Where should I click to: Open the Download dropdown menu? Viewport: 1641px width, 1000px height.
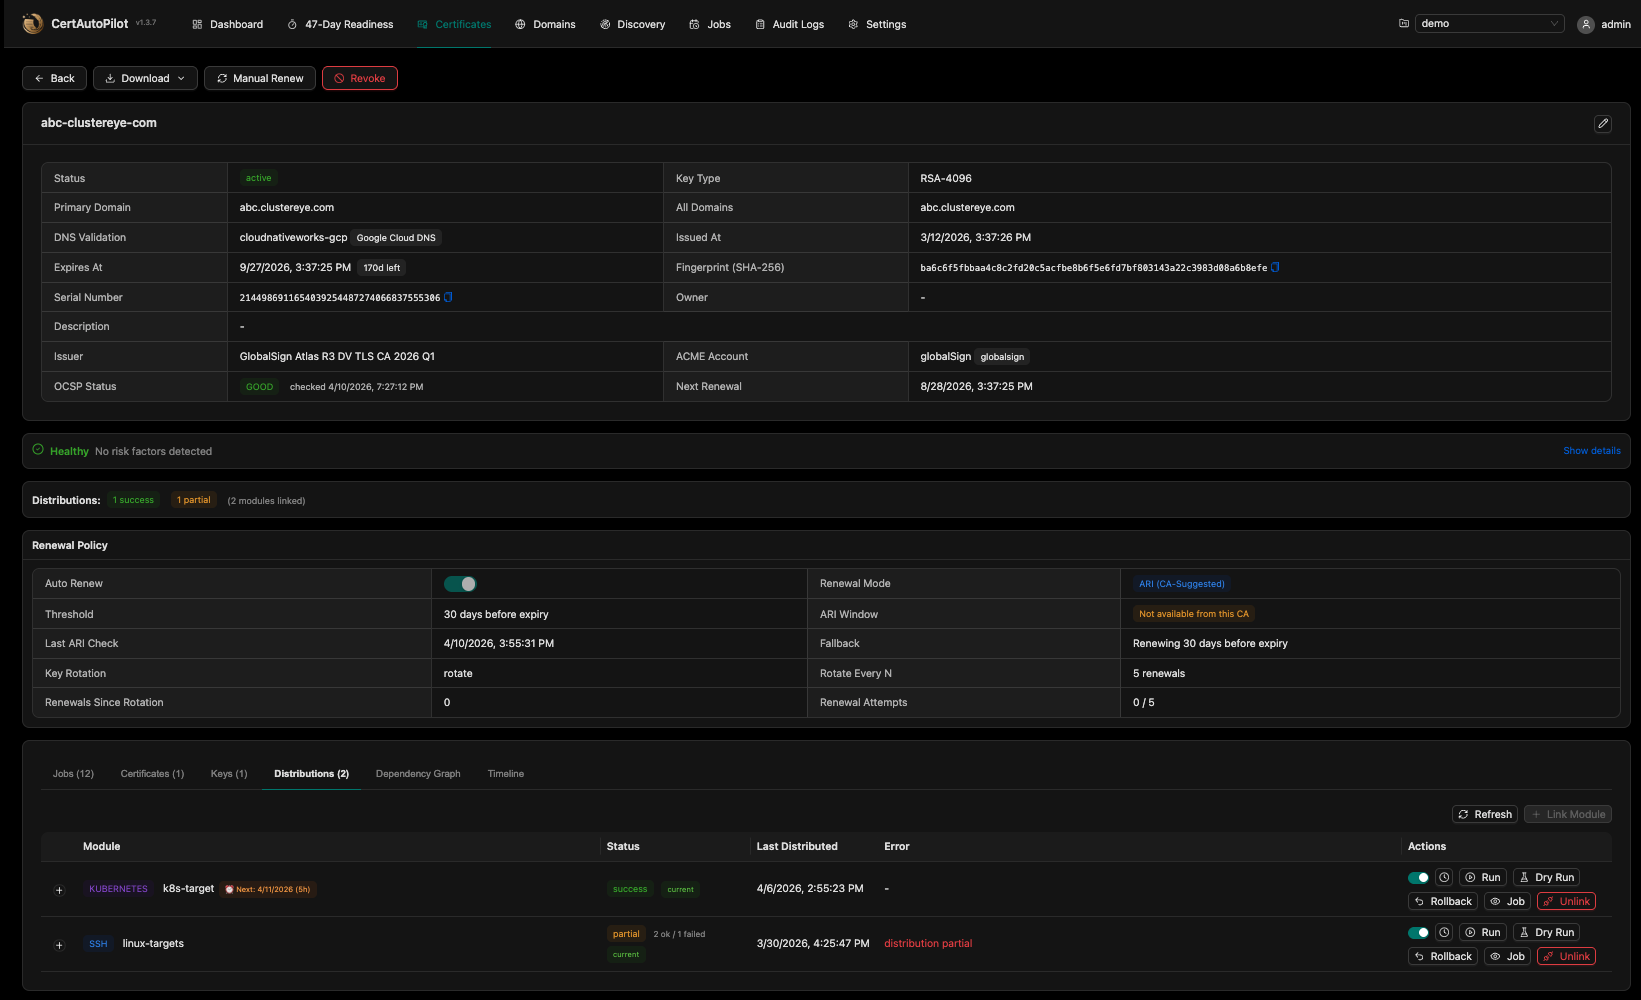coord(145,78)
